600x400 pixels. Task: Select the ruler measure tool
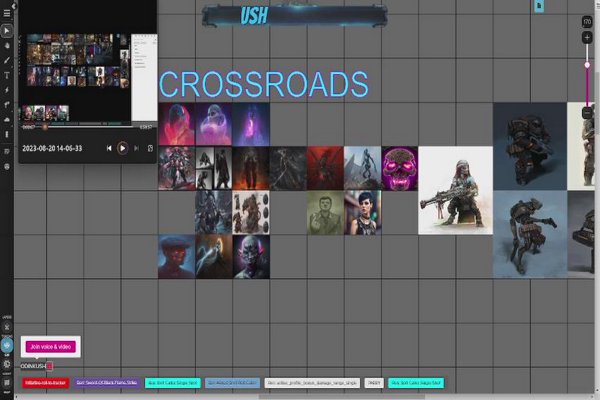[x=7, y=104]
